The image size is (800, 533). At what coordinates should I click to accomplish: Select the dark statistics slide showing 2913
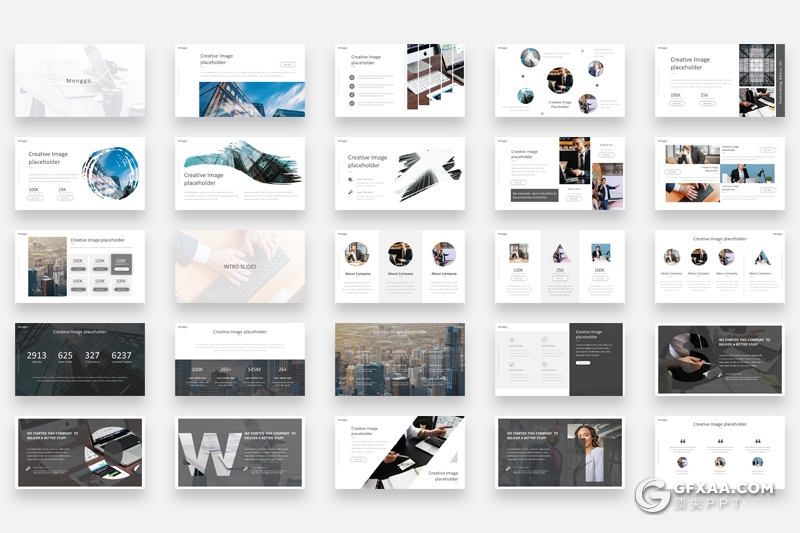80,359
